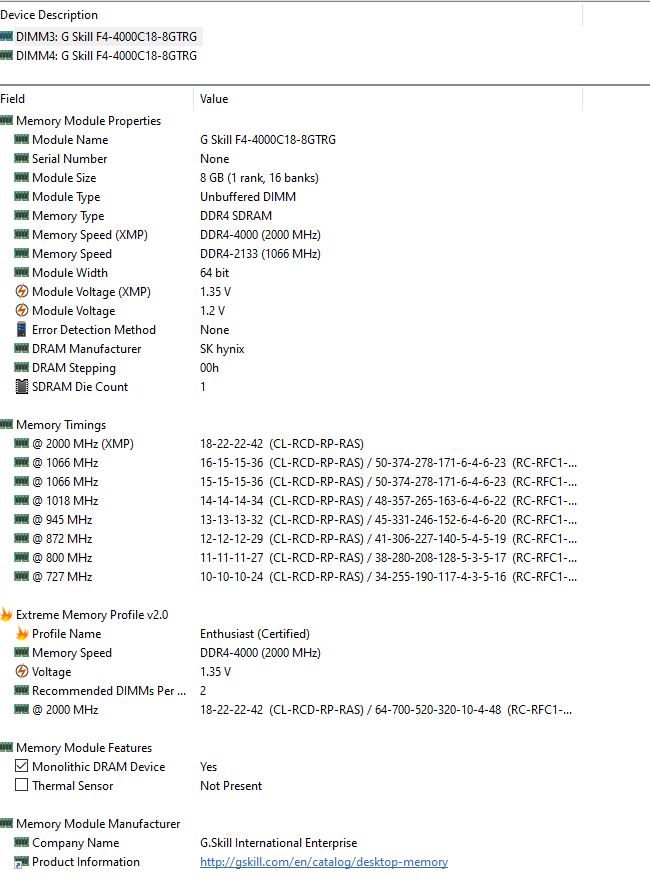This screenshot has width=650, height=894.
Task: Click the Module Voltage (XMP) lightning icon
Action: click(x=22, y=291)
